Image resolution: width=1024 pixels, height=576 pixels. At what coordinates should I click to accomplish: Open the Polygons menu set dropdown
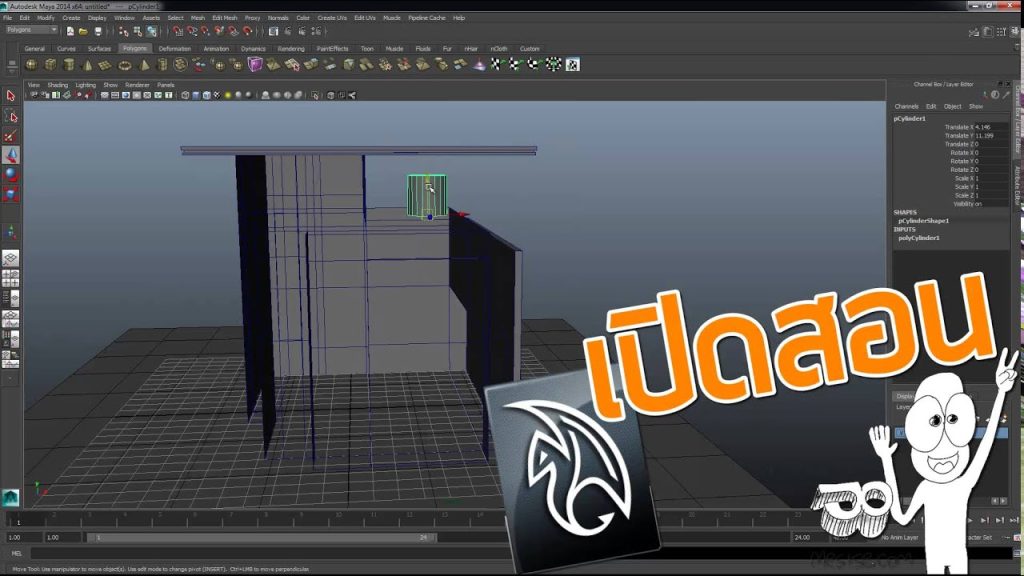click(31, 30)
